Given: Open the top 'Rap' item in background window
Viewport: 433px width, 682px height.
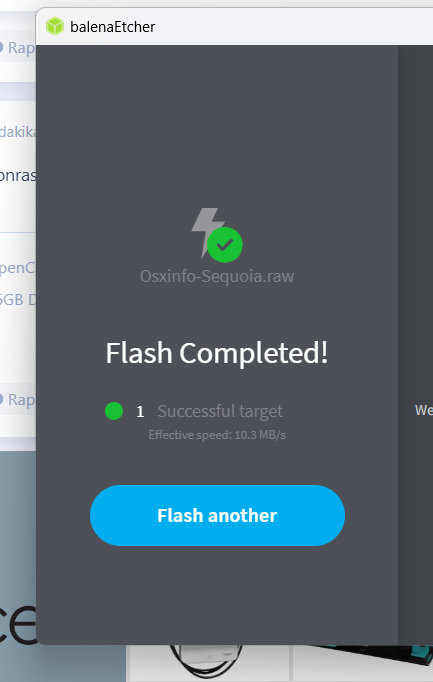Looking at the screenshot, I should pos(17,47).
